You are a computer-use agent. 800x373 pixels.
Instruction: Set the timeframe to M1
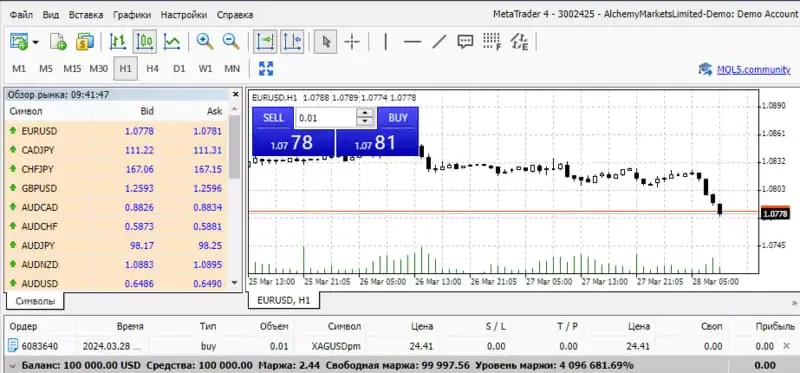tap(19, 68)
